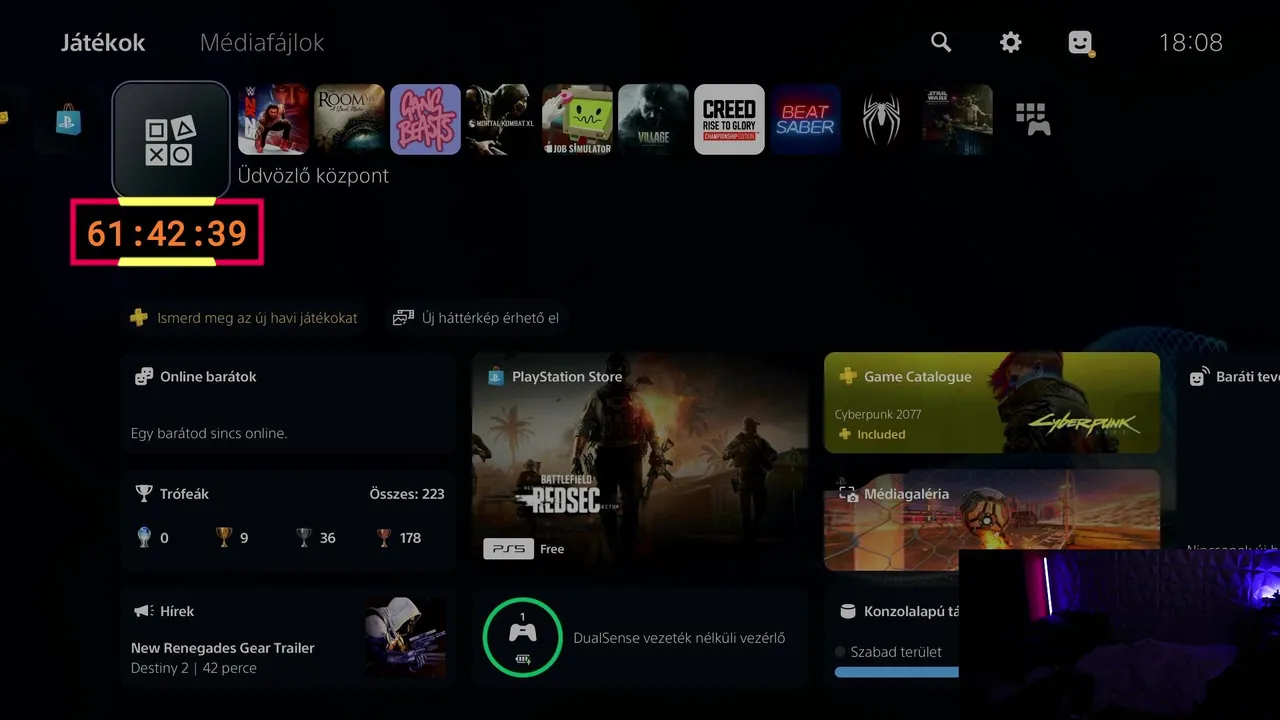Click the Hírek megaphone icon
Screen dimensions: 1280x720
tap(144, 611)
